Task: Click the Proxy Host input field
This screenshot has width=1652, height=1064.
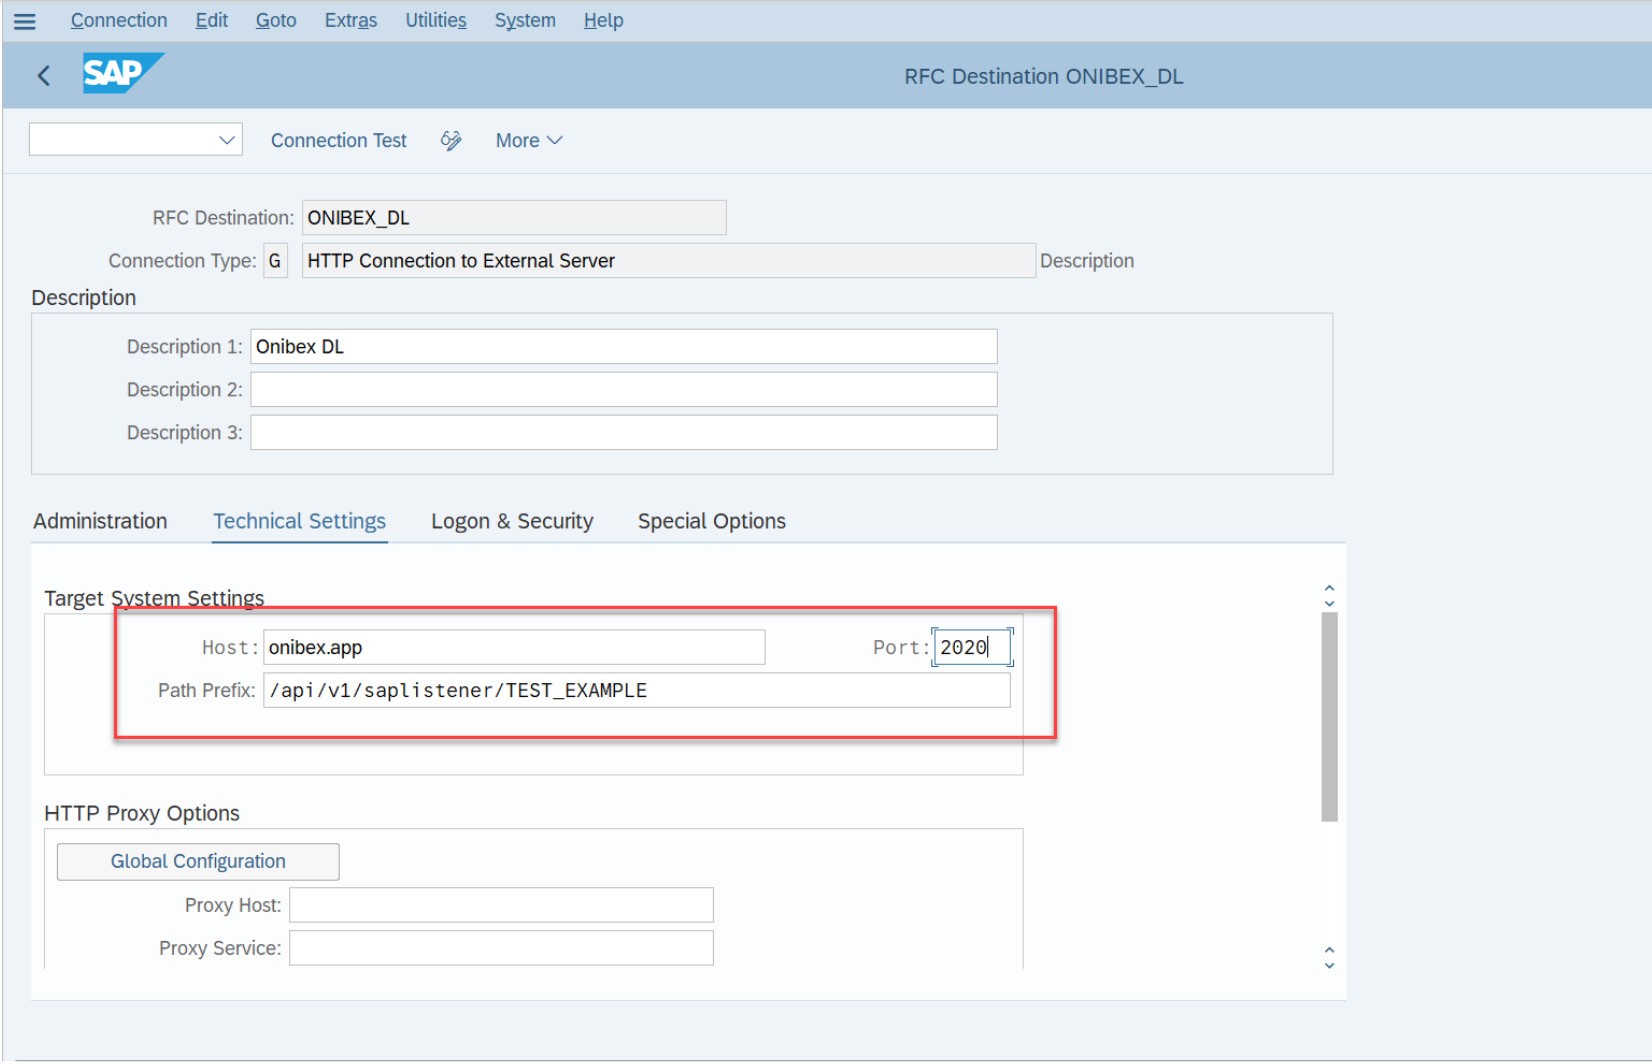Action: pyautogui.click(x=501, y=906)
